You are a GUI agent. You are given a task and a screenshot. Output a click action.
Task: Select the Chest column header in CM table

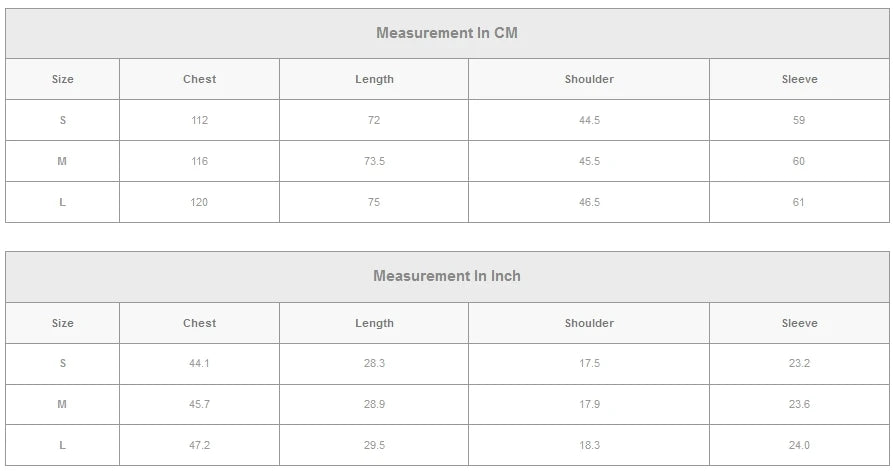pyautogui.click(x=199, y=79)
